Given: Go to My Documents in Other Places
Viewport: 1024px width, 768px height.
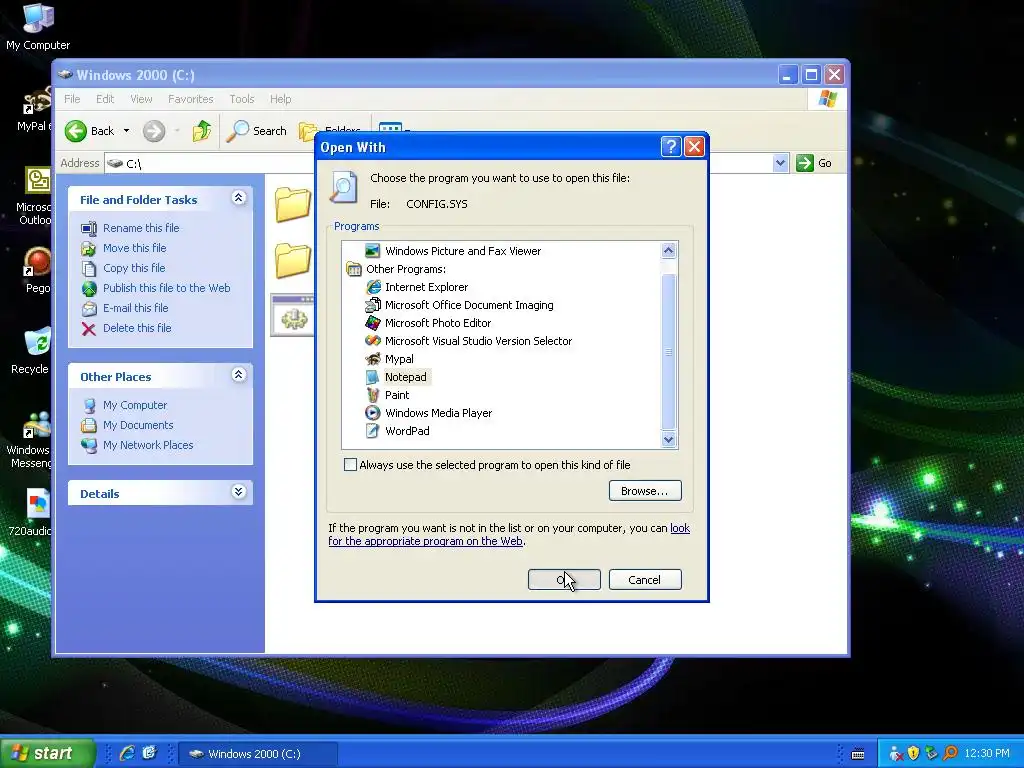Looking at the screenshot, I should 138,425.
